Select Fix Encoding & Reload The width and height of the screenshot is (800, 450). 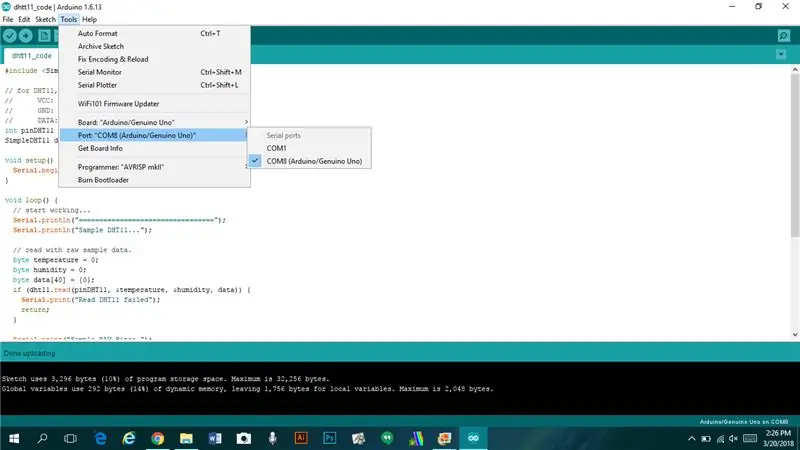tap(154, 59)
